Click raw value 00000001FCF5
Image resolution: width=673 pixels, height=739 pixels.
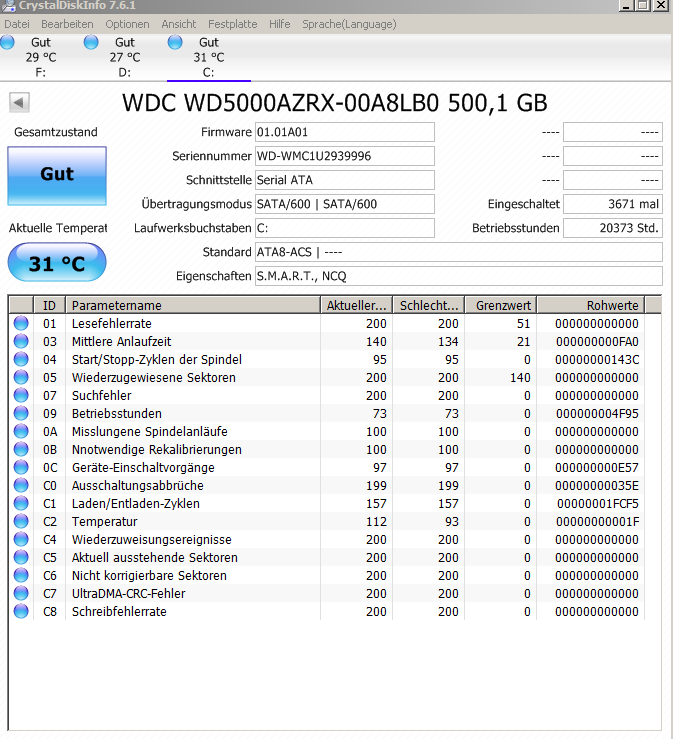598,504
